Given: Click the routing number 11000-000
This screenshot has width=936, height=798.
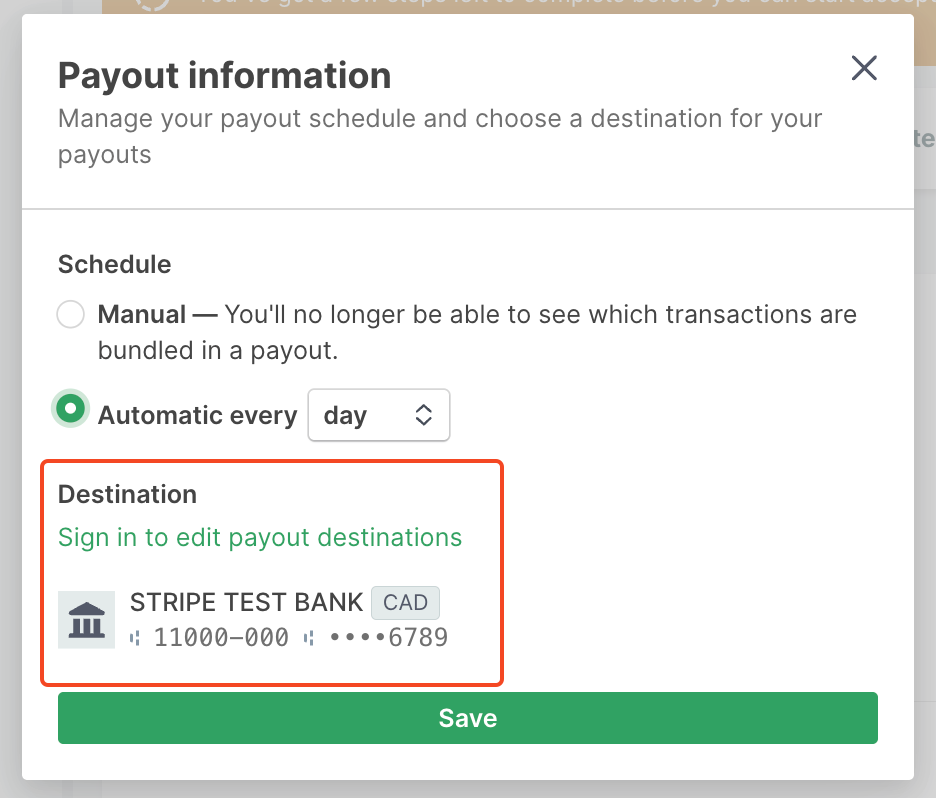Looking at the screenshot, I should coord(221,637).
